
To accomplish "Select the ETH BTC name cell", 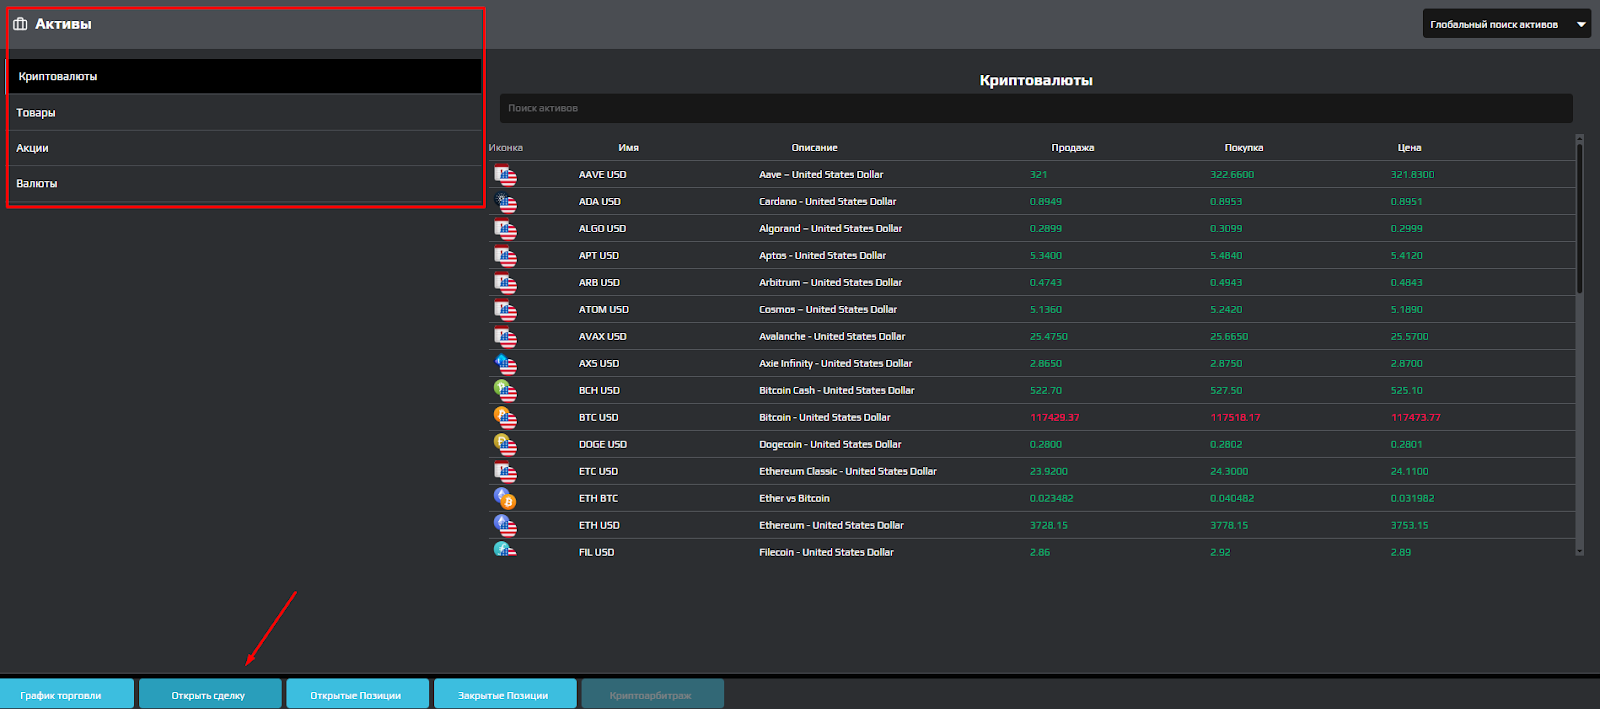I will (x=598, y=499).
